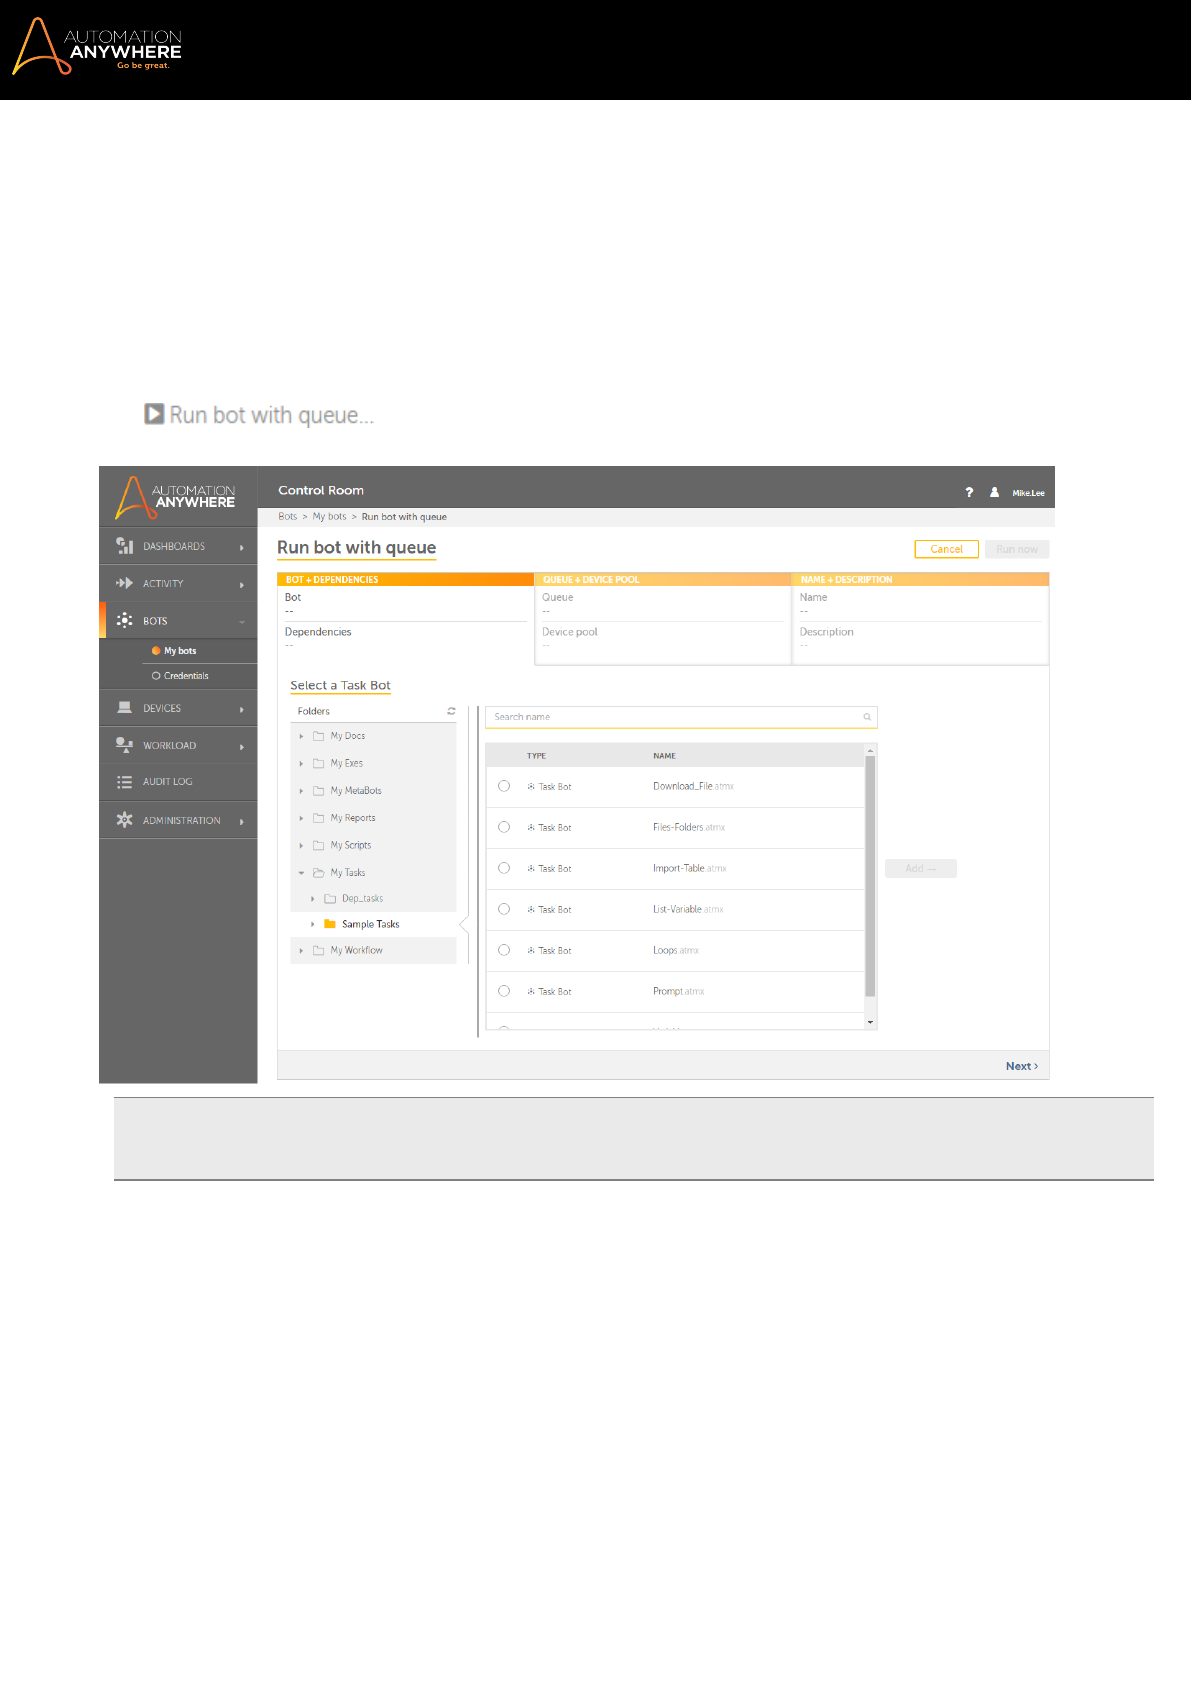Open the Devices menu item

click(x=178, y=708)
